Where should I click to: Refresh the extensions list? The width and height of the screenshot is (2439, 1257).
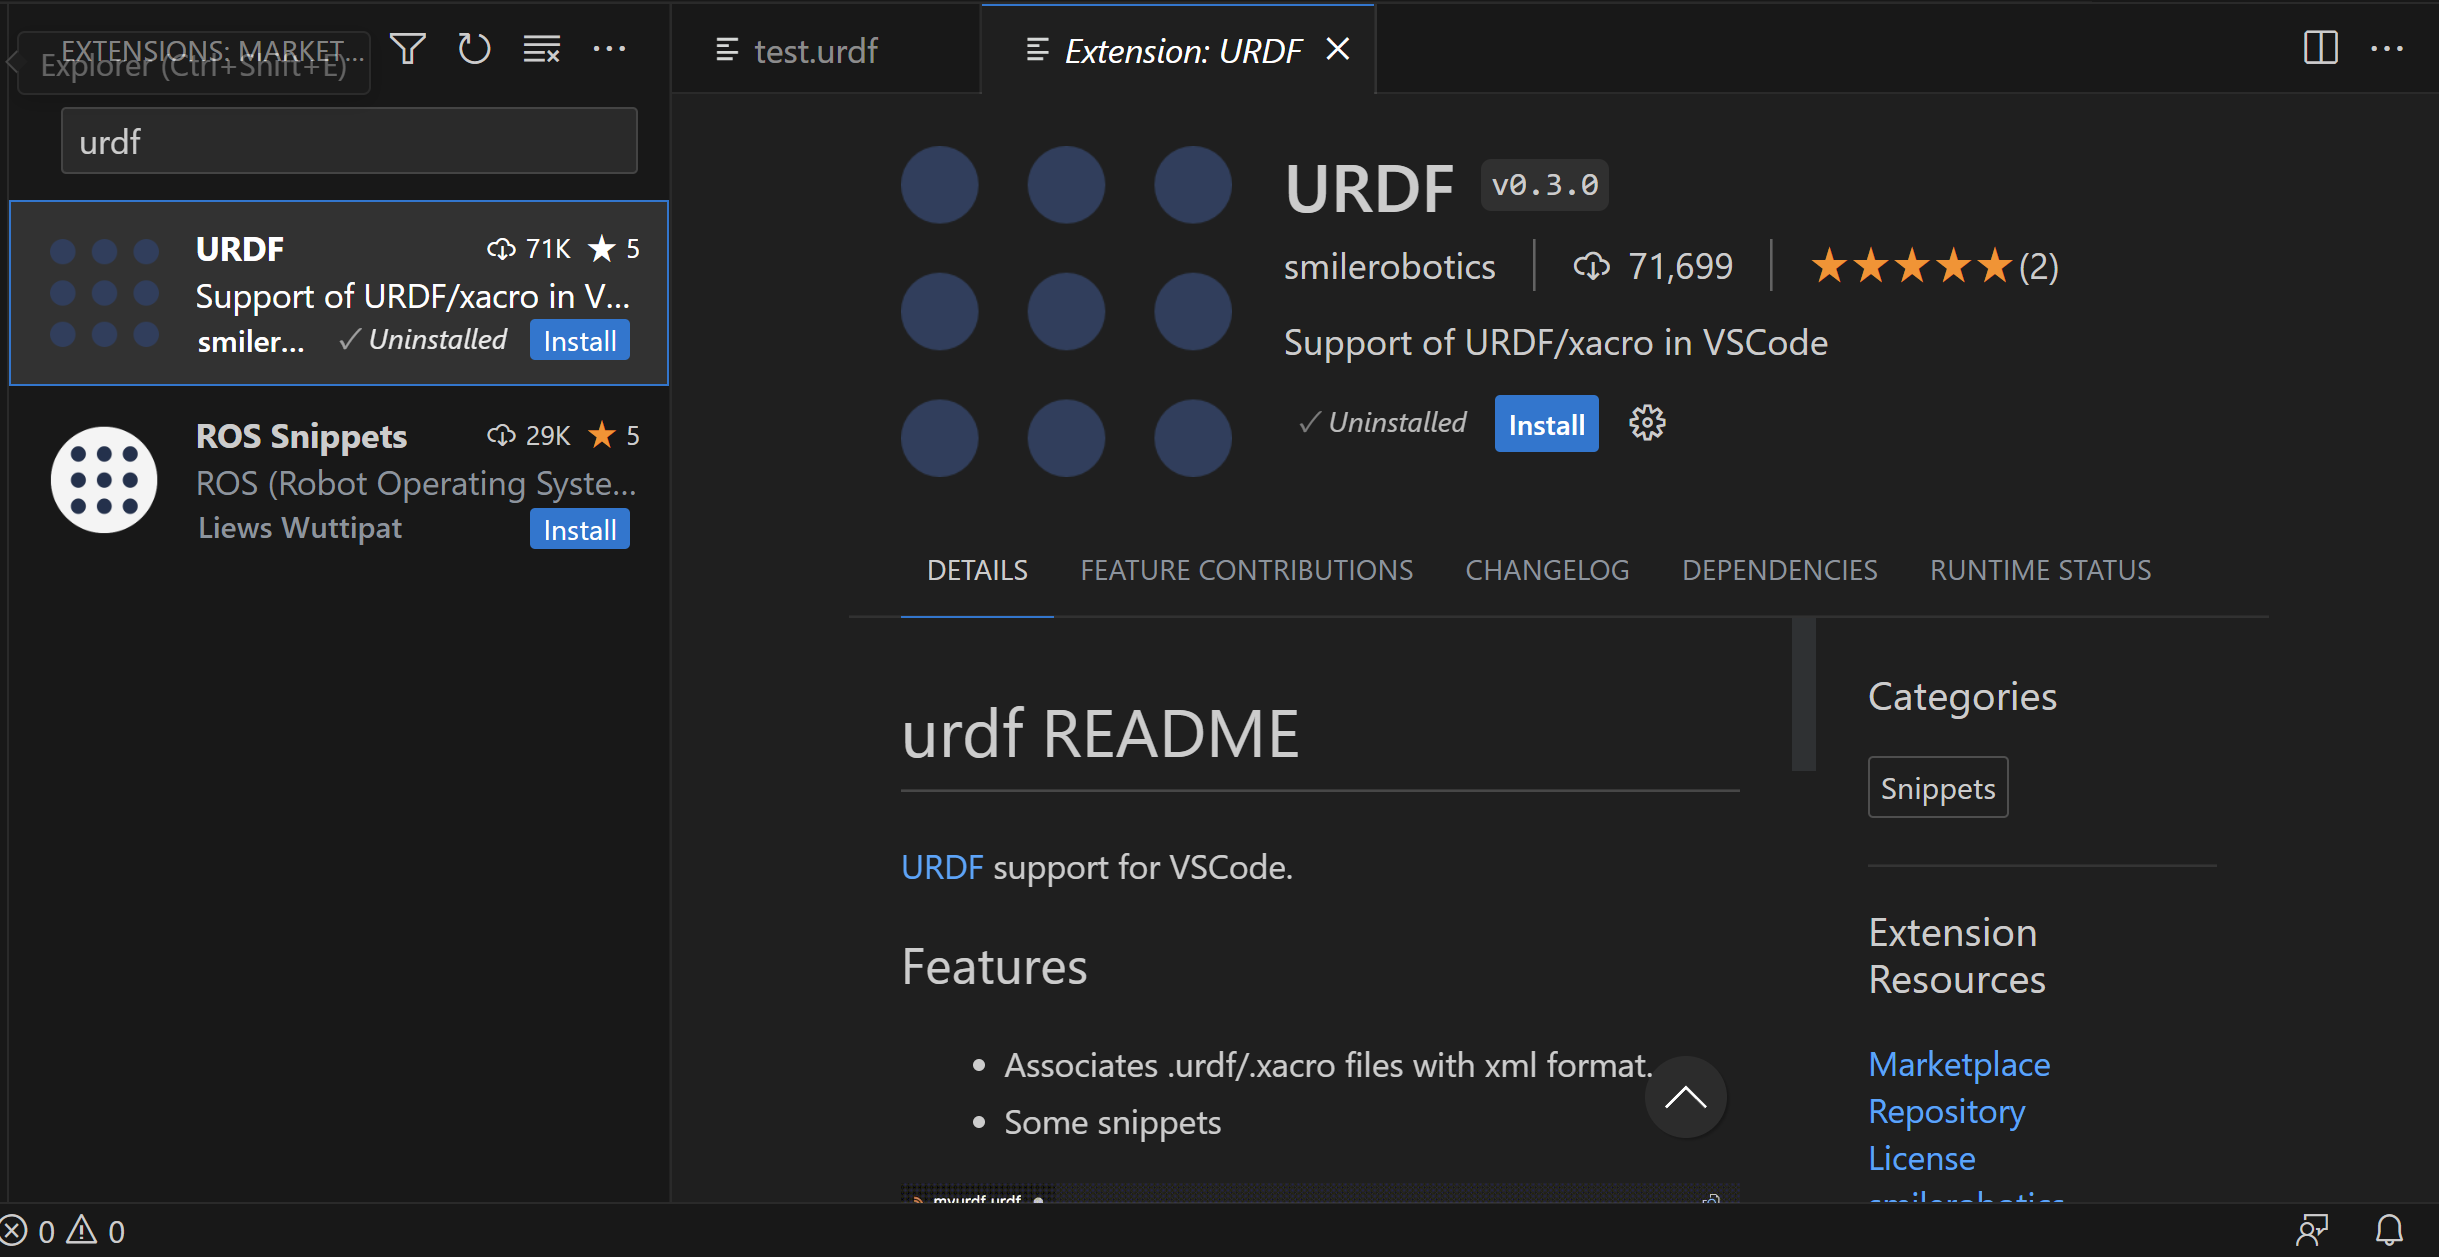[474, 49]
